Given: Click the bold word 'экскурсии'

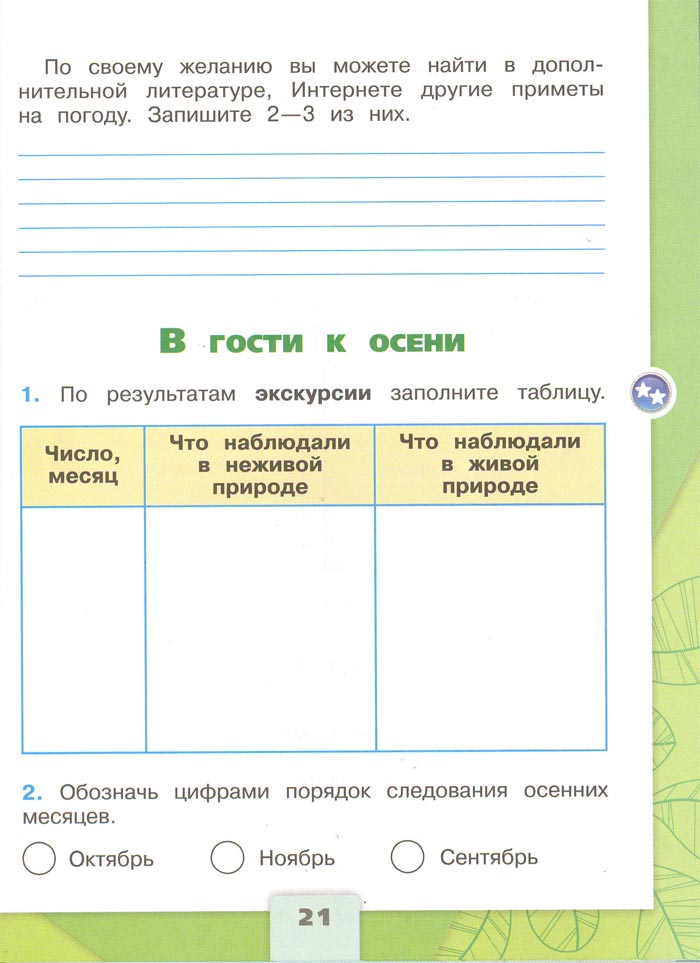Looking at the screenshot, I should 313,393.
